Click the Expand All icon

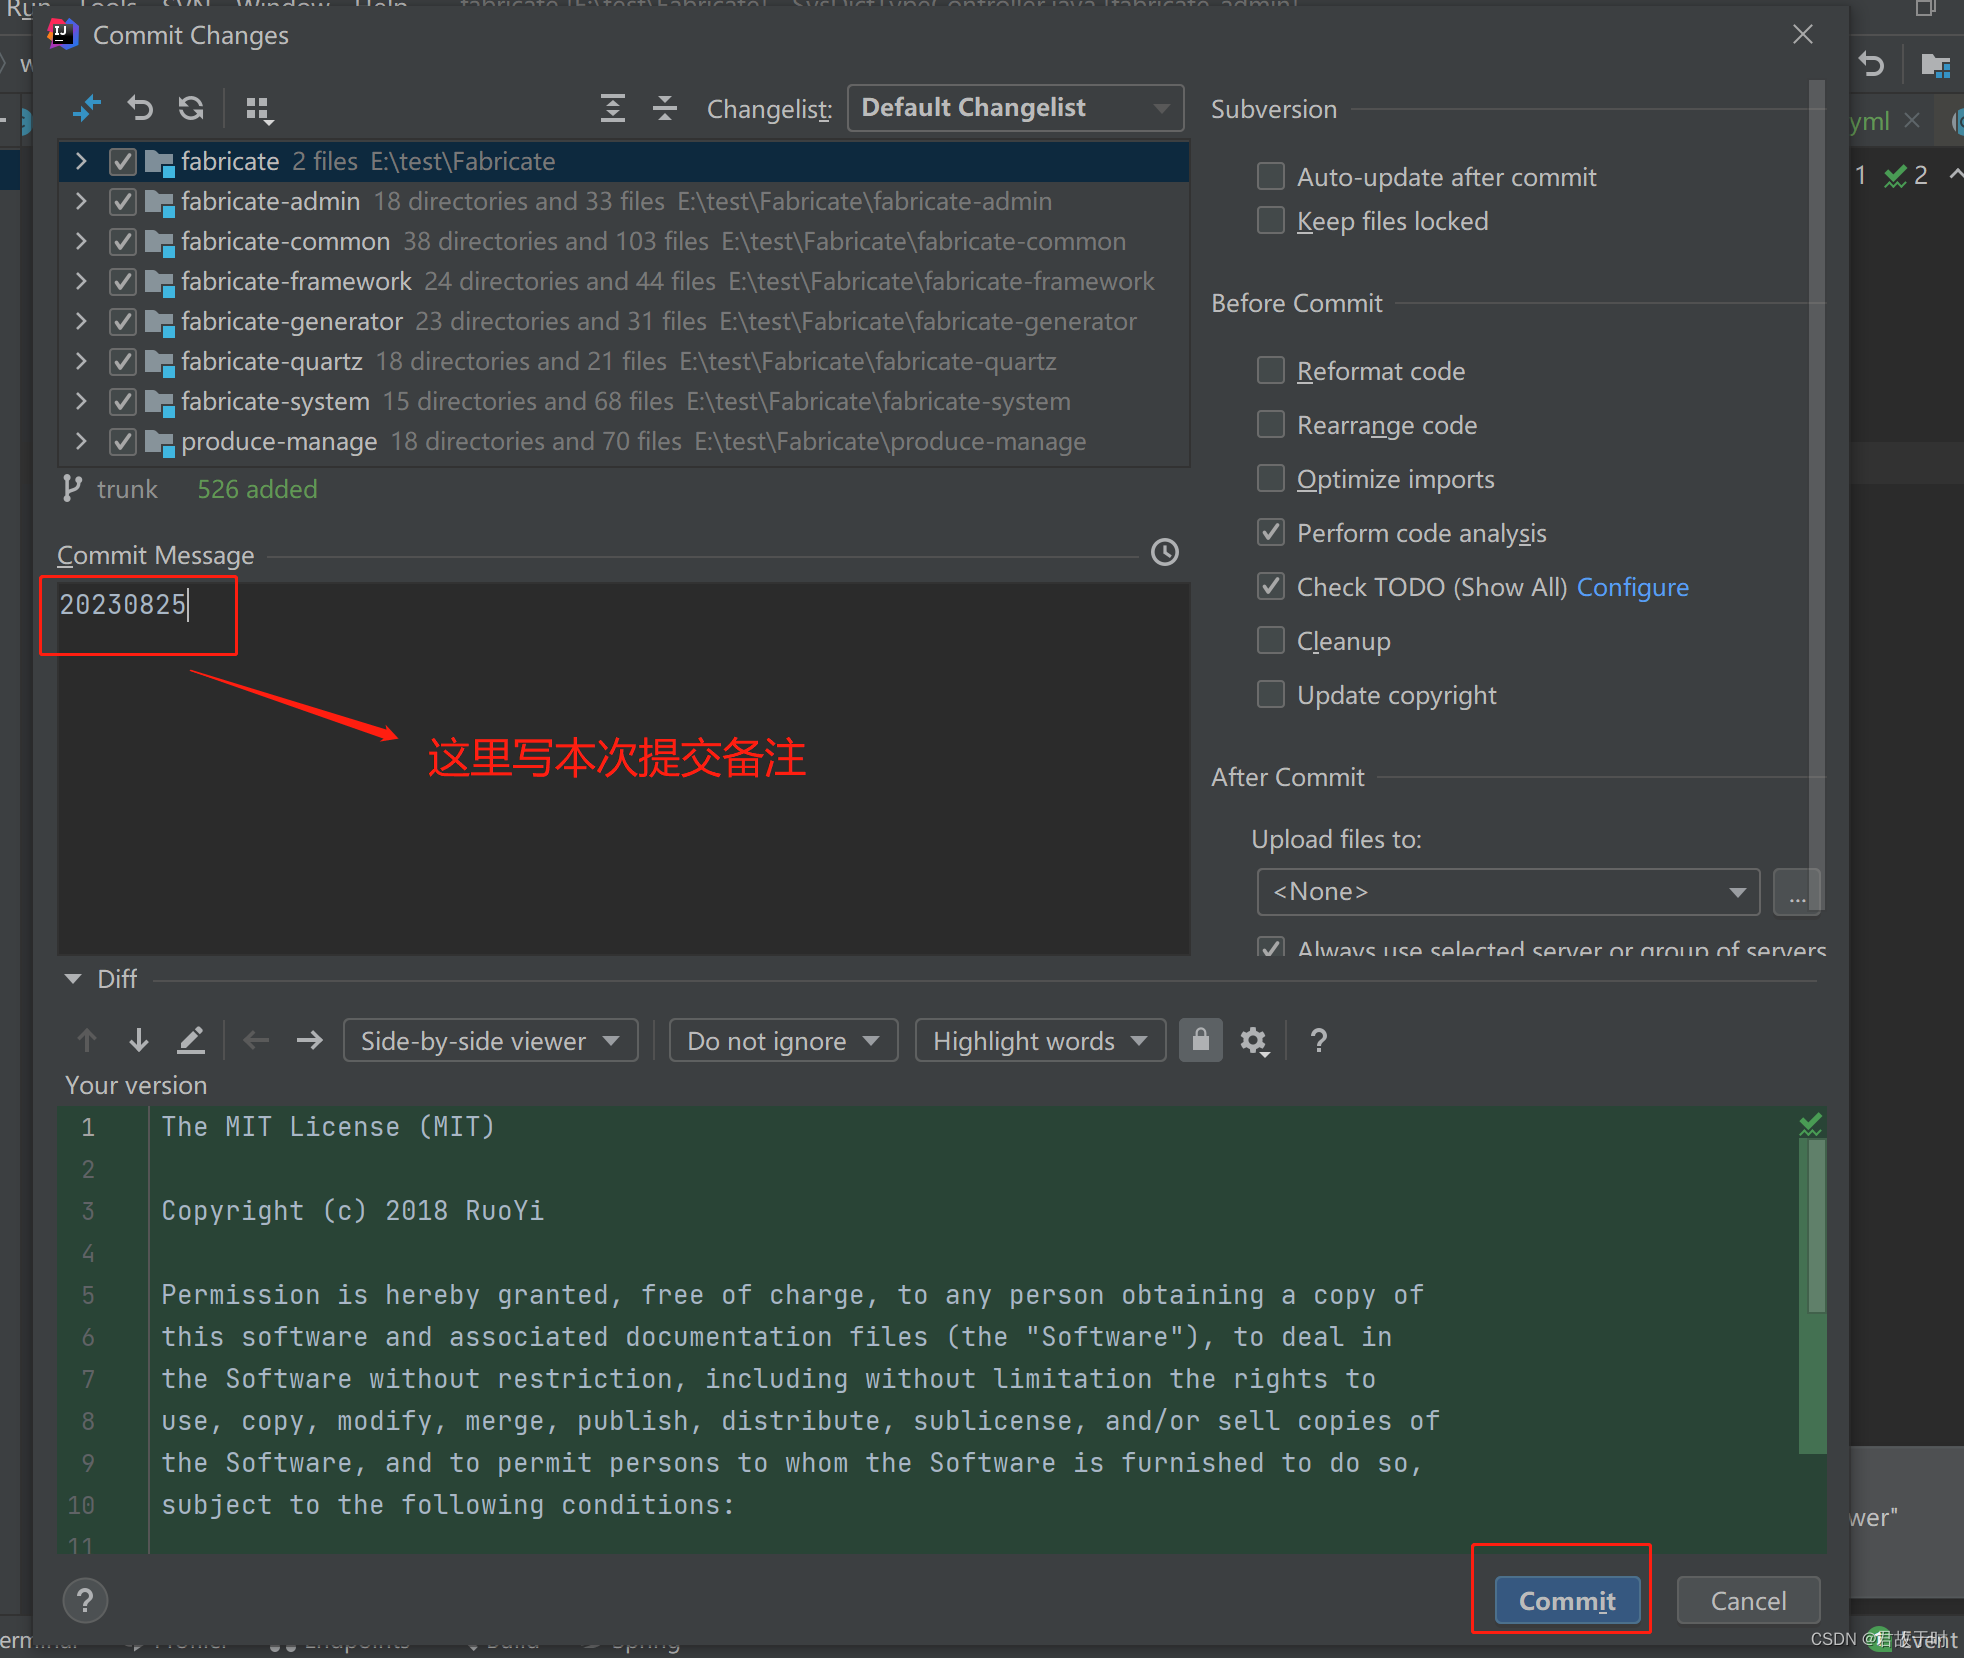tap(612, 108)
